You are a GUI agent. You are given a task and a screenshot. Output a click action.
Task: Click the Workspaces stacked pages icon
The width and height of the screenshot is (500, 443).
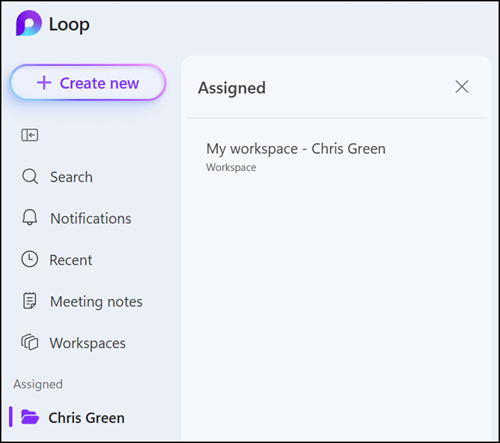click(x=30, y=342)
